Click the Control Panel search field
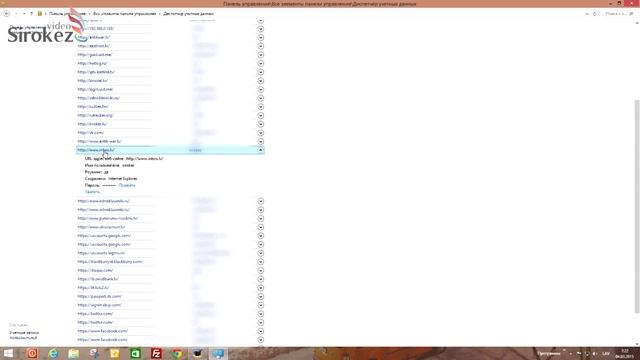Image resolution: width=640 pixels, height=360 pixels. [x=619, y=14]
